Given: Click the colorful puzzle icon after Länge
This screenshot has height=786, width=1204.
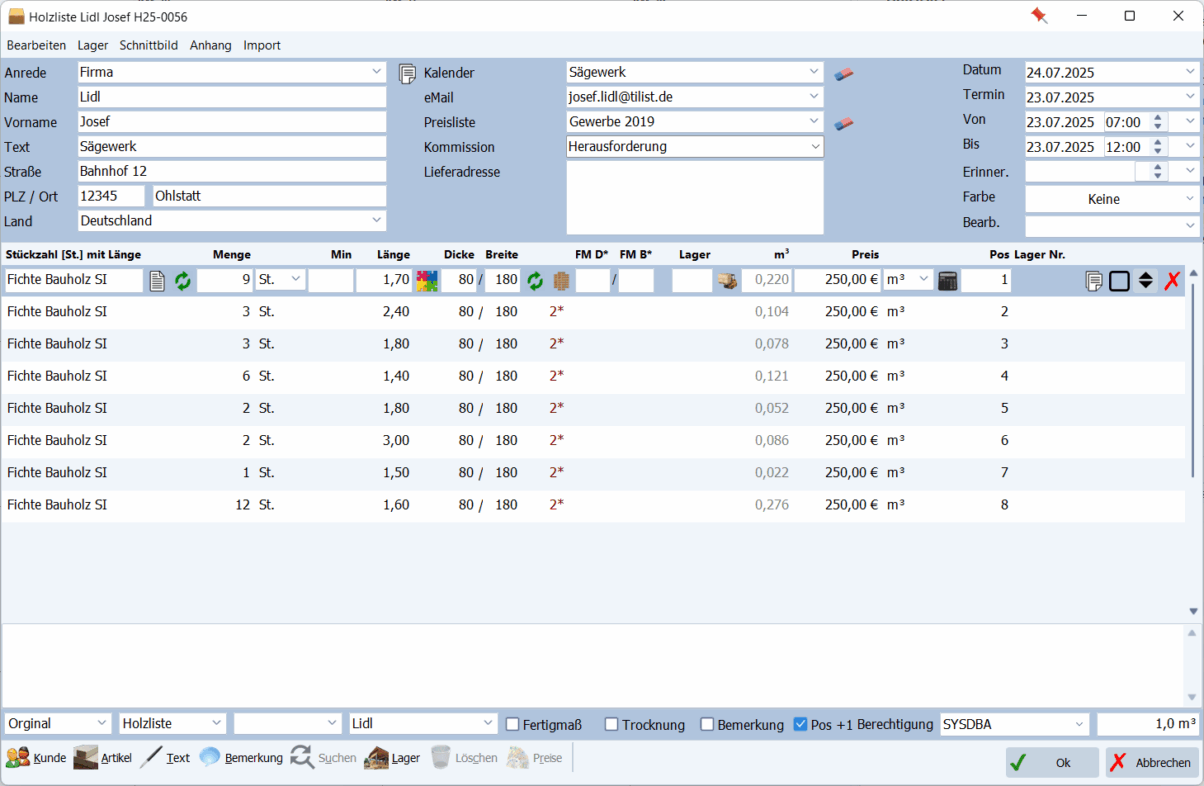Looking at the screenshot, I should tap(427, 281).
